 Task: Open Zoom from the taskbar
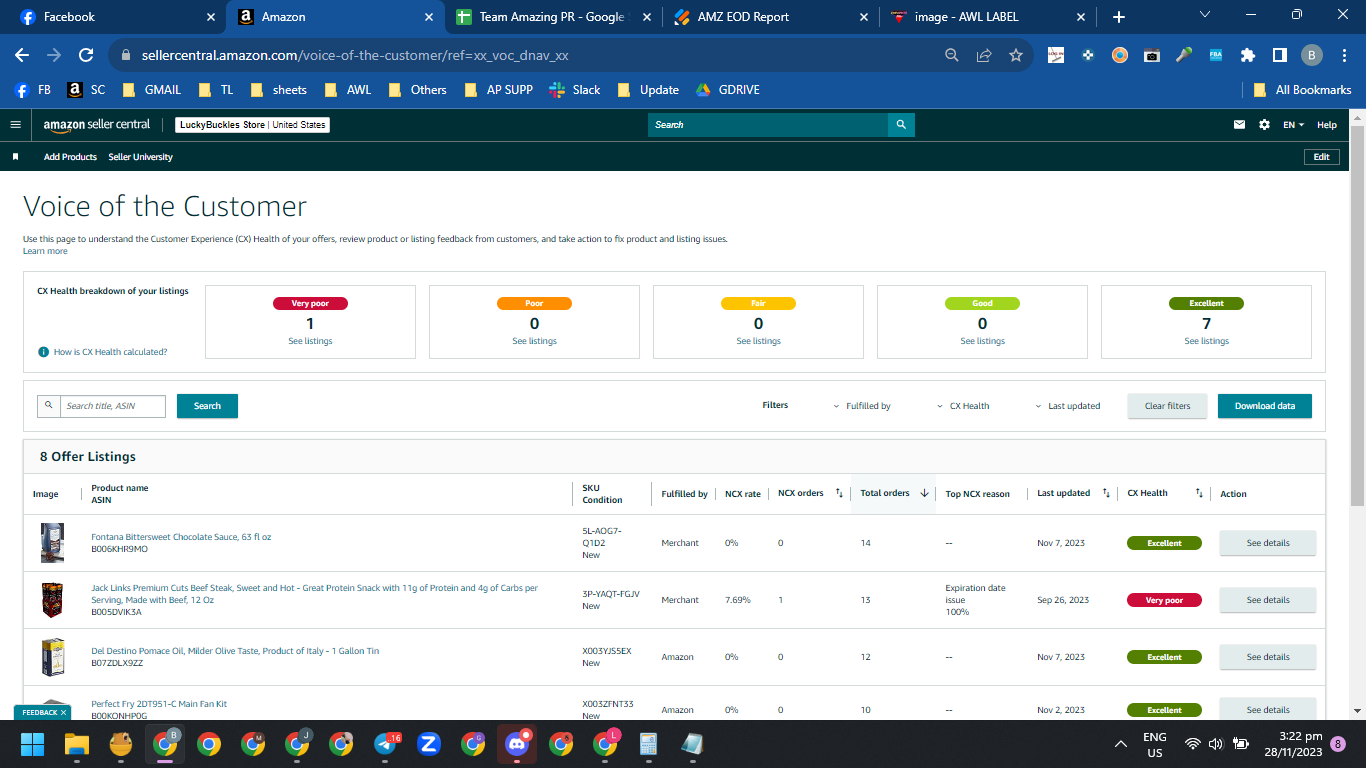429,744
